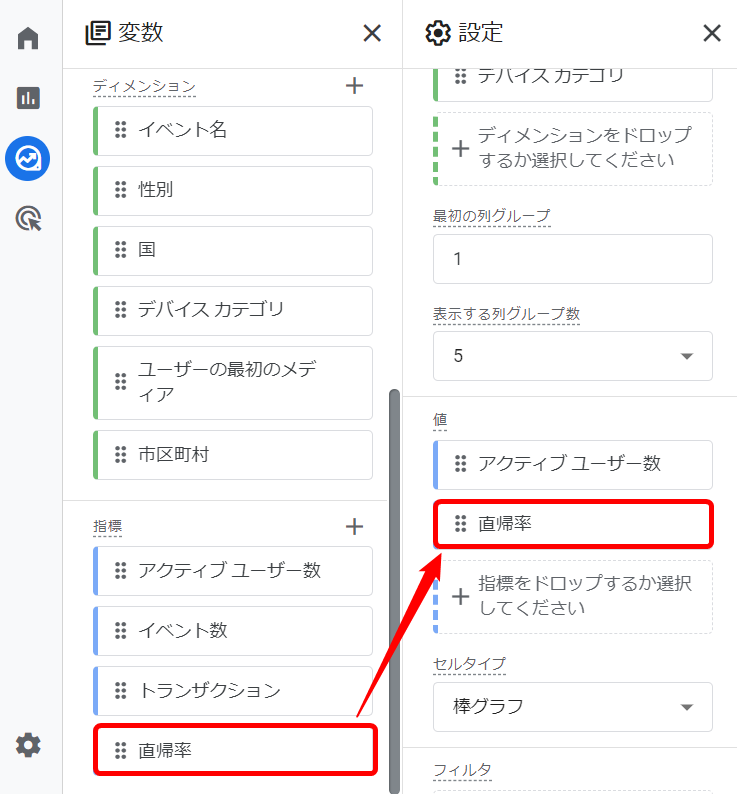Click the 最初の列グループ input field
This screenshot has height=794, width=737.
click(x=572, y=259)
